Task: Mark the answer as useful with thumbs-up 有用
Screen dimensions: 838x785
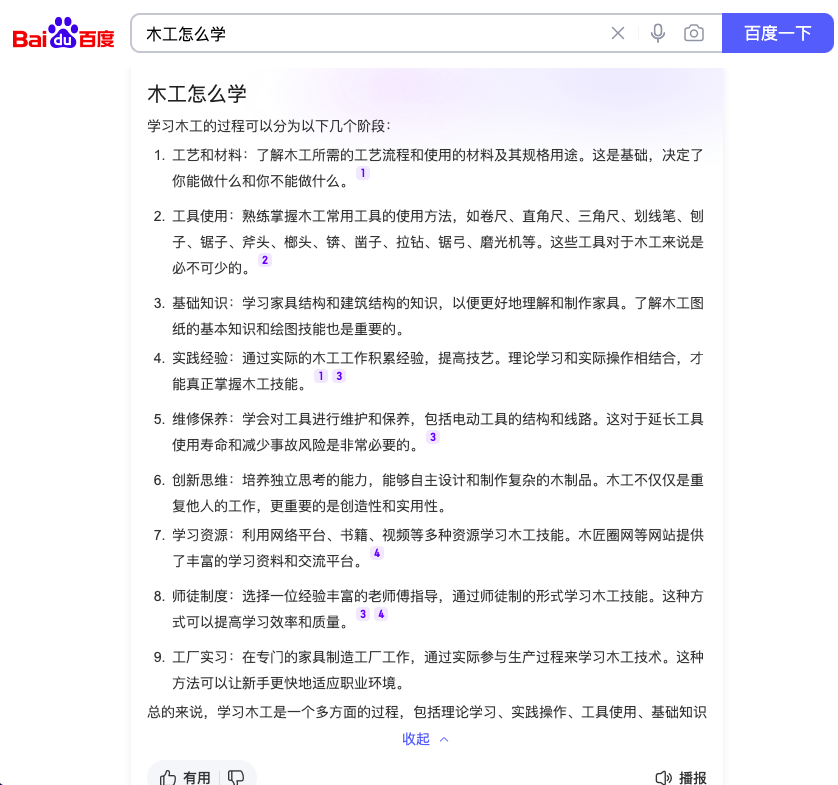Action: click(x=185, y=778)
